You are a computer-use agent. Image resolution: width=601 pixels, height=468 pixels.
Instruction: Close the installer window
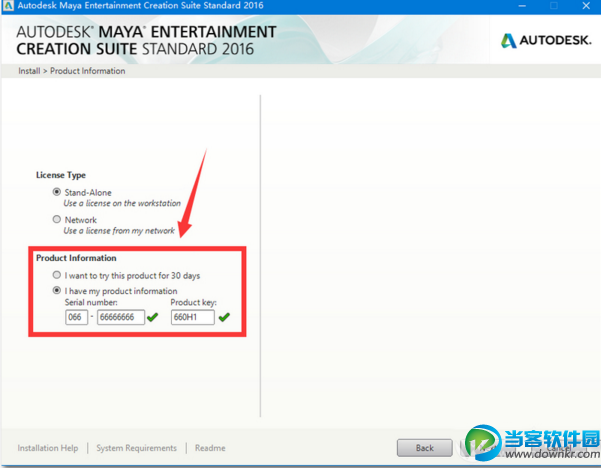[586, 6]
